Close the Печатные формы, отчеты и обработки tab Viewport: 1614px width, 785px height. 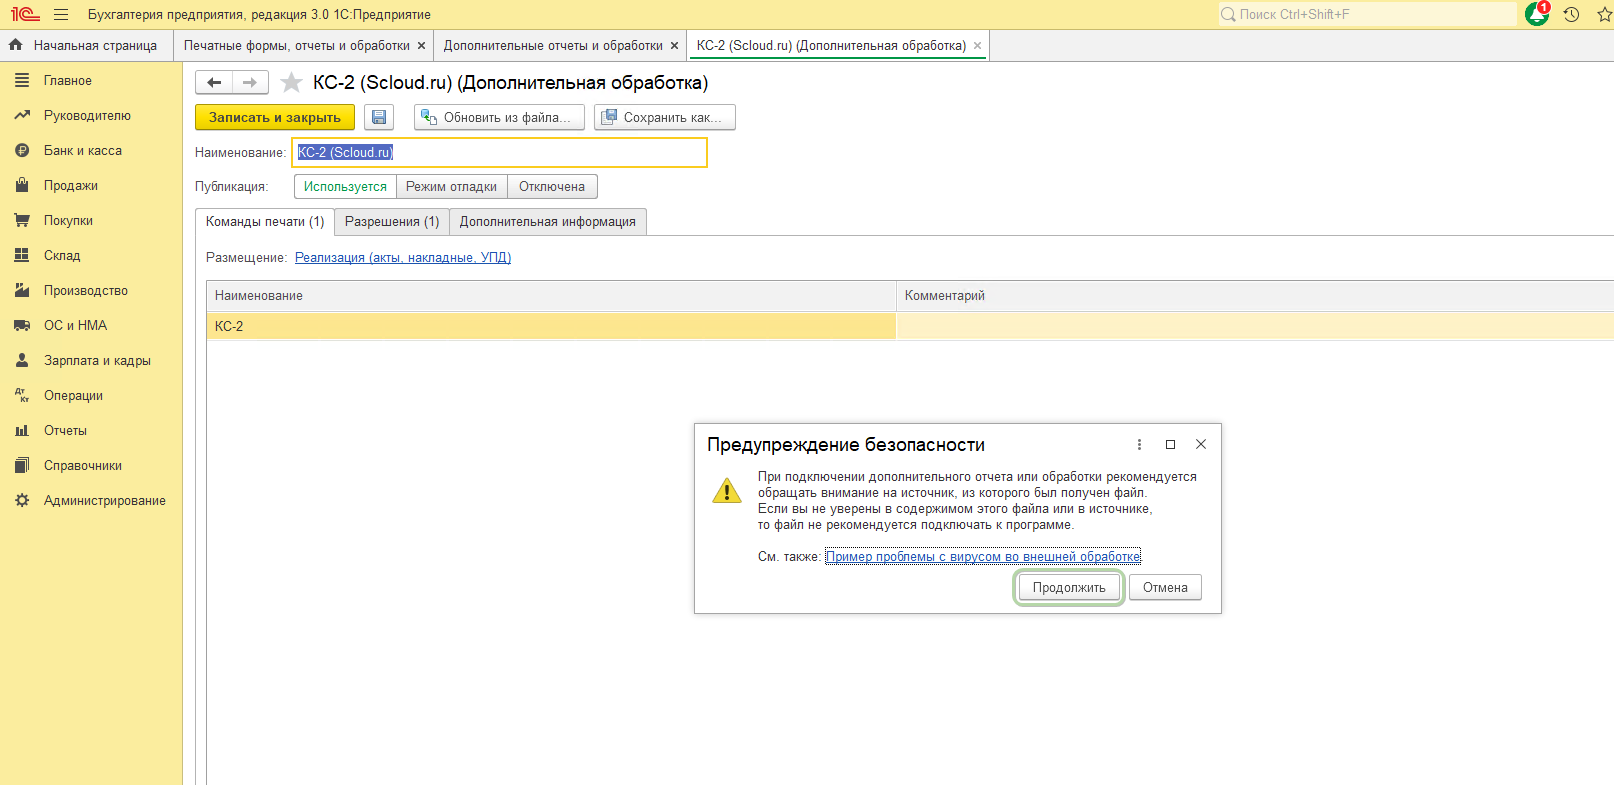[x=421, y=46]
